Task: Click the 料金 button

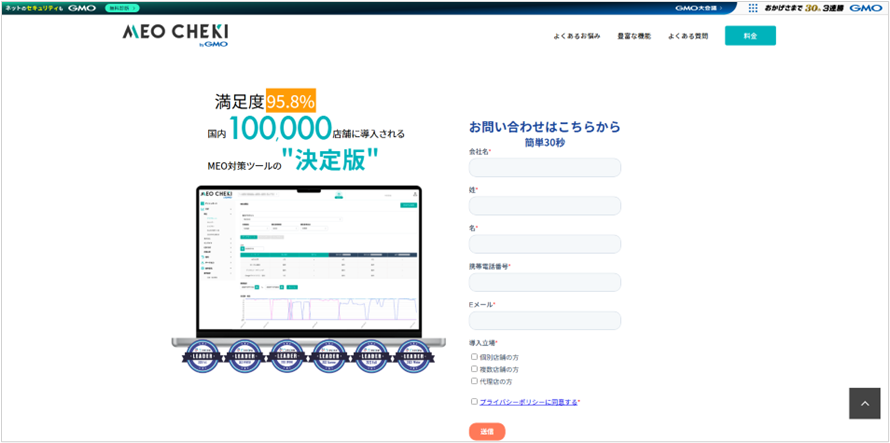Action: click(750, 35)
